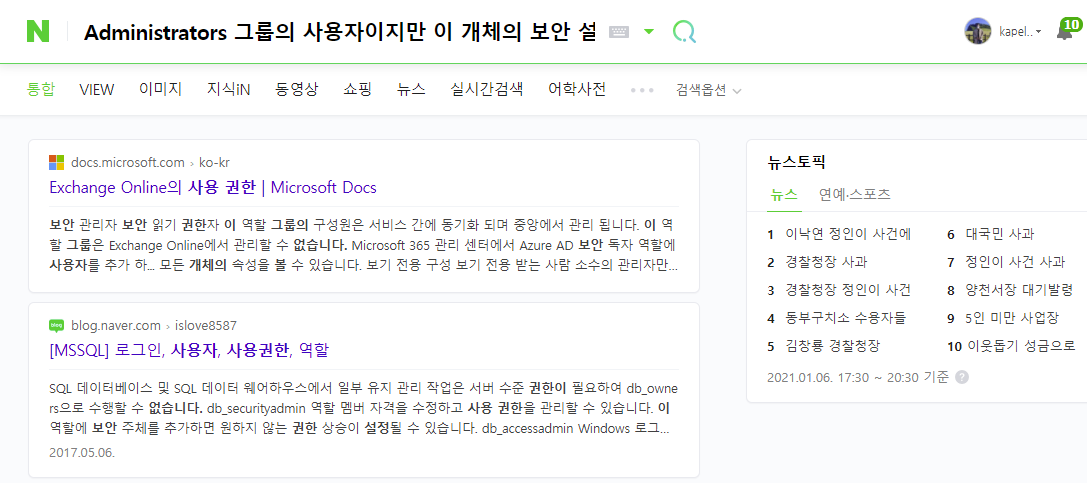This screenshot has width=1087, height=483.
Task: Switch to the 동영상 tab
Action: point(297,89)
